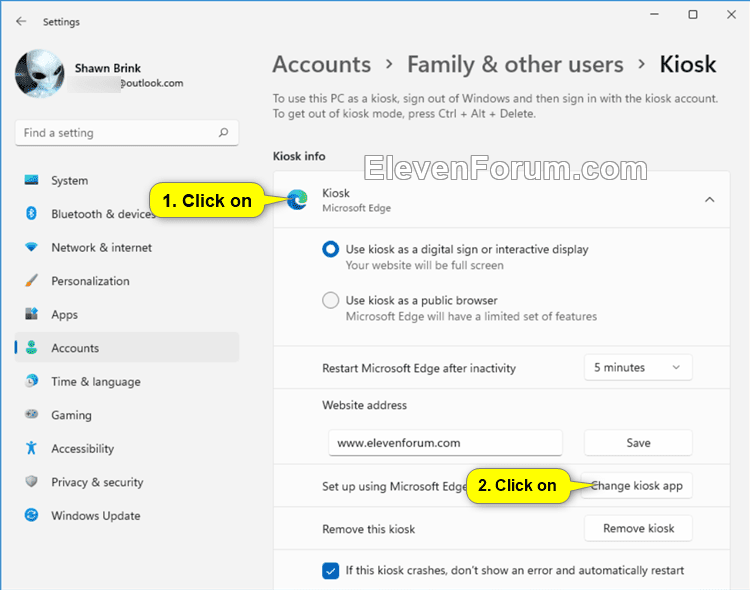
Task: Open Privacy & security settings
Action: (x=127, y=482)
